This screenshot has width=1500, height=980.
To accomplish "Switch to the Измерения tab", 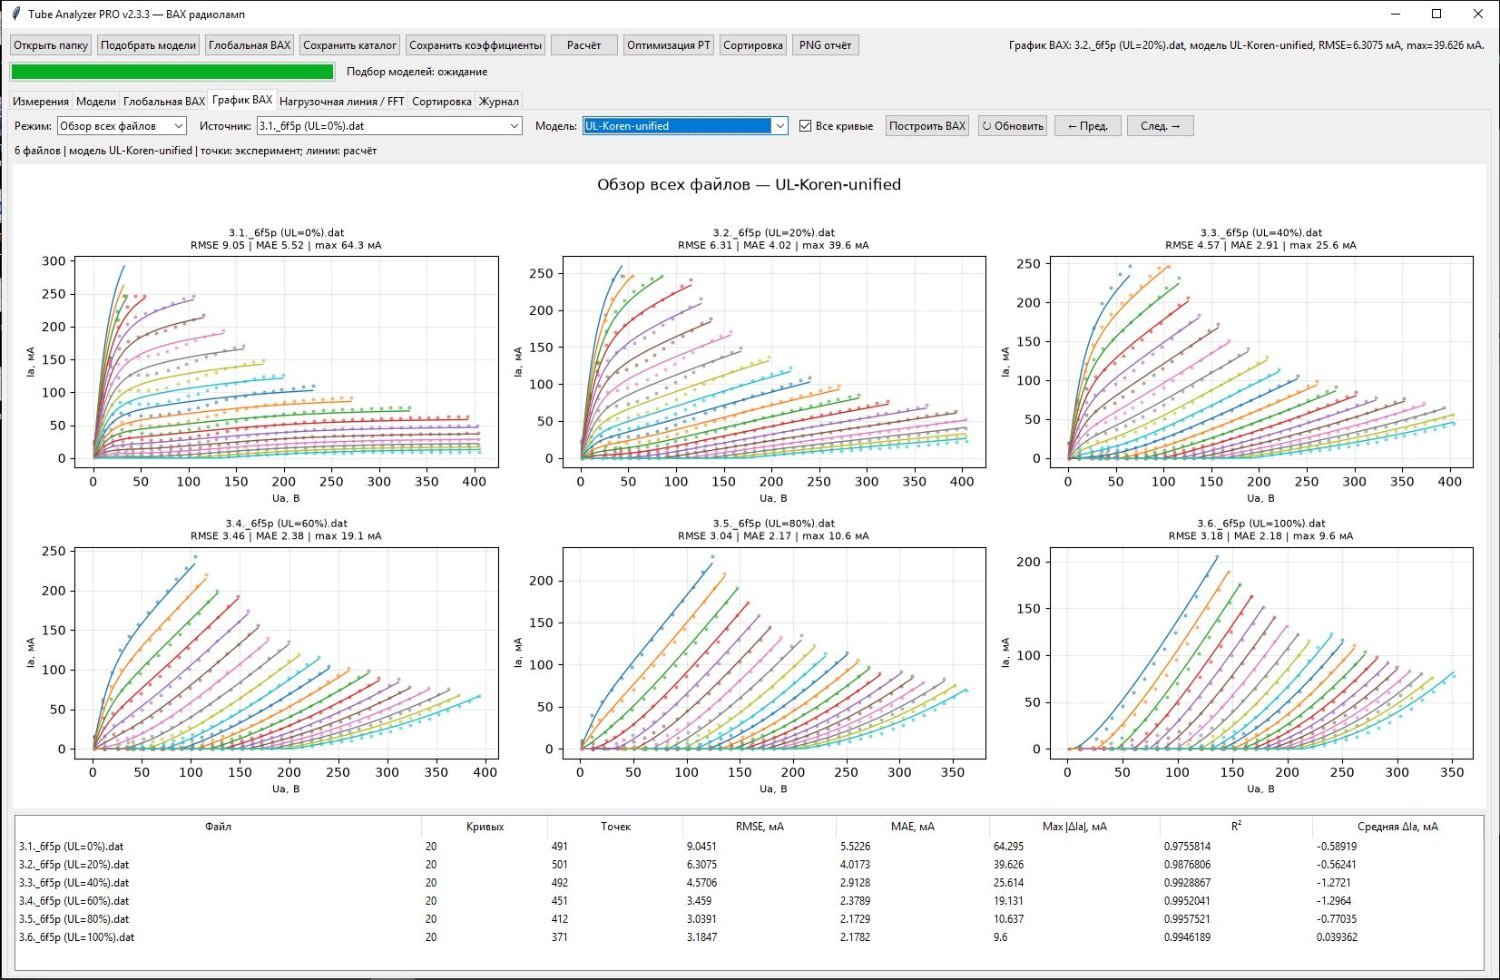I will click(41, 101).
